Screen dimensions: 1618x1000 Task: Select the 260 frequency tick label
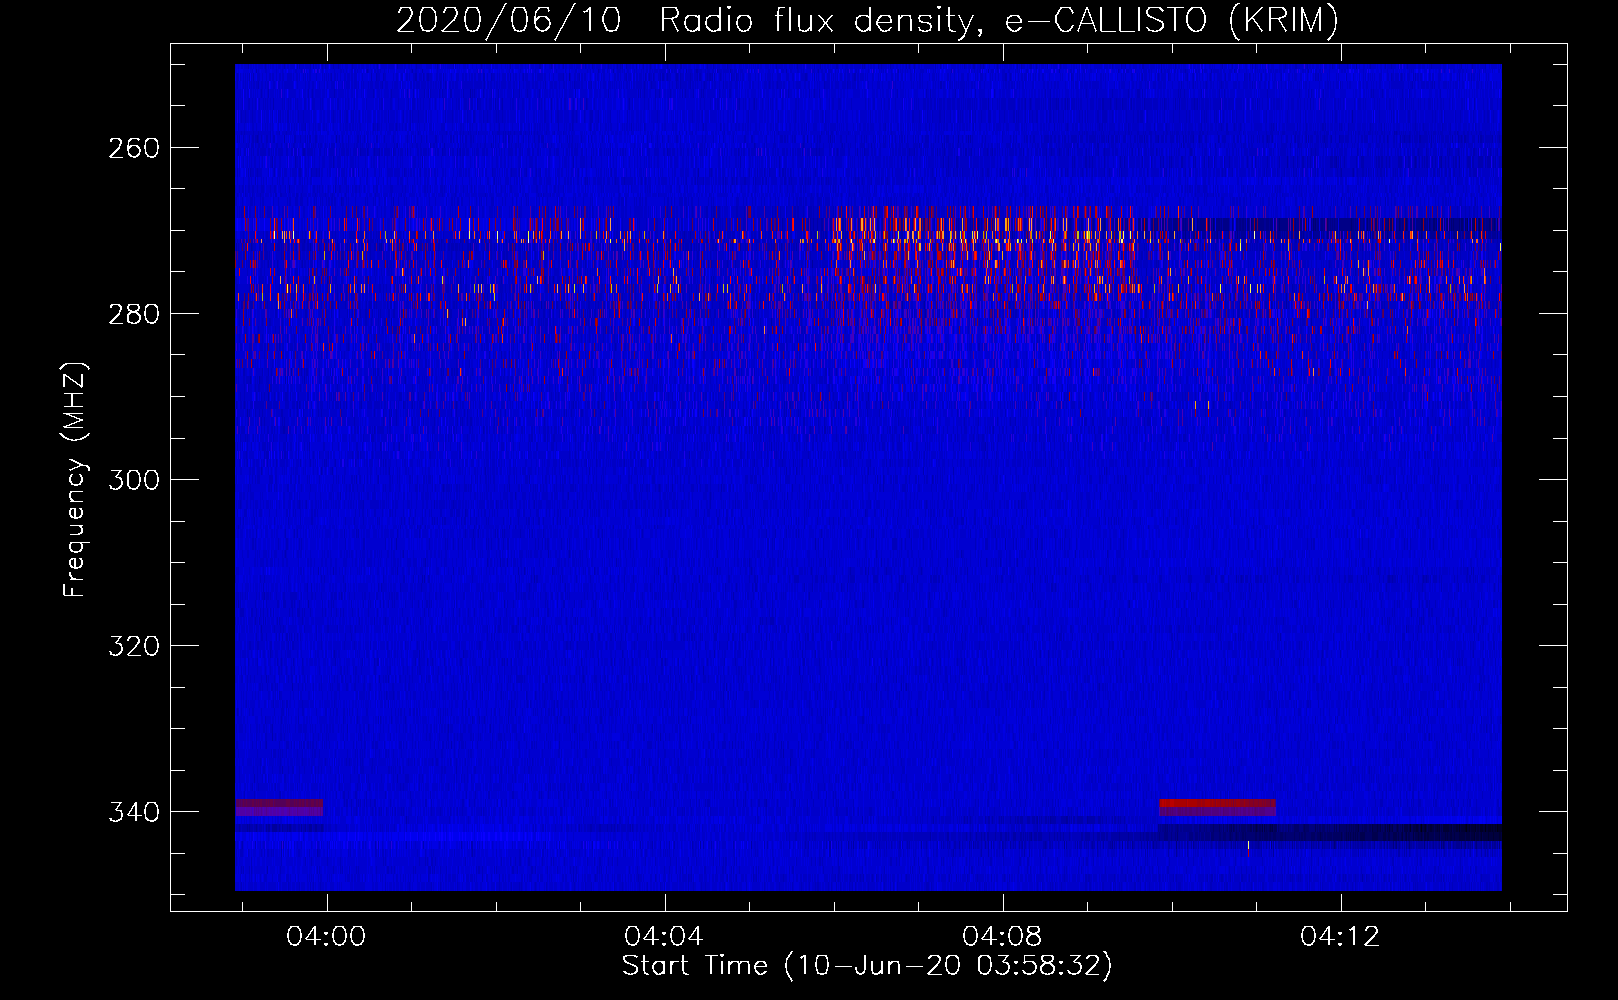tap(134, 148)
